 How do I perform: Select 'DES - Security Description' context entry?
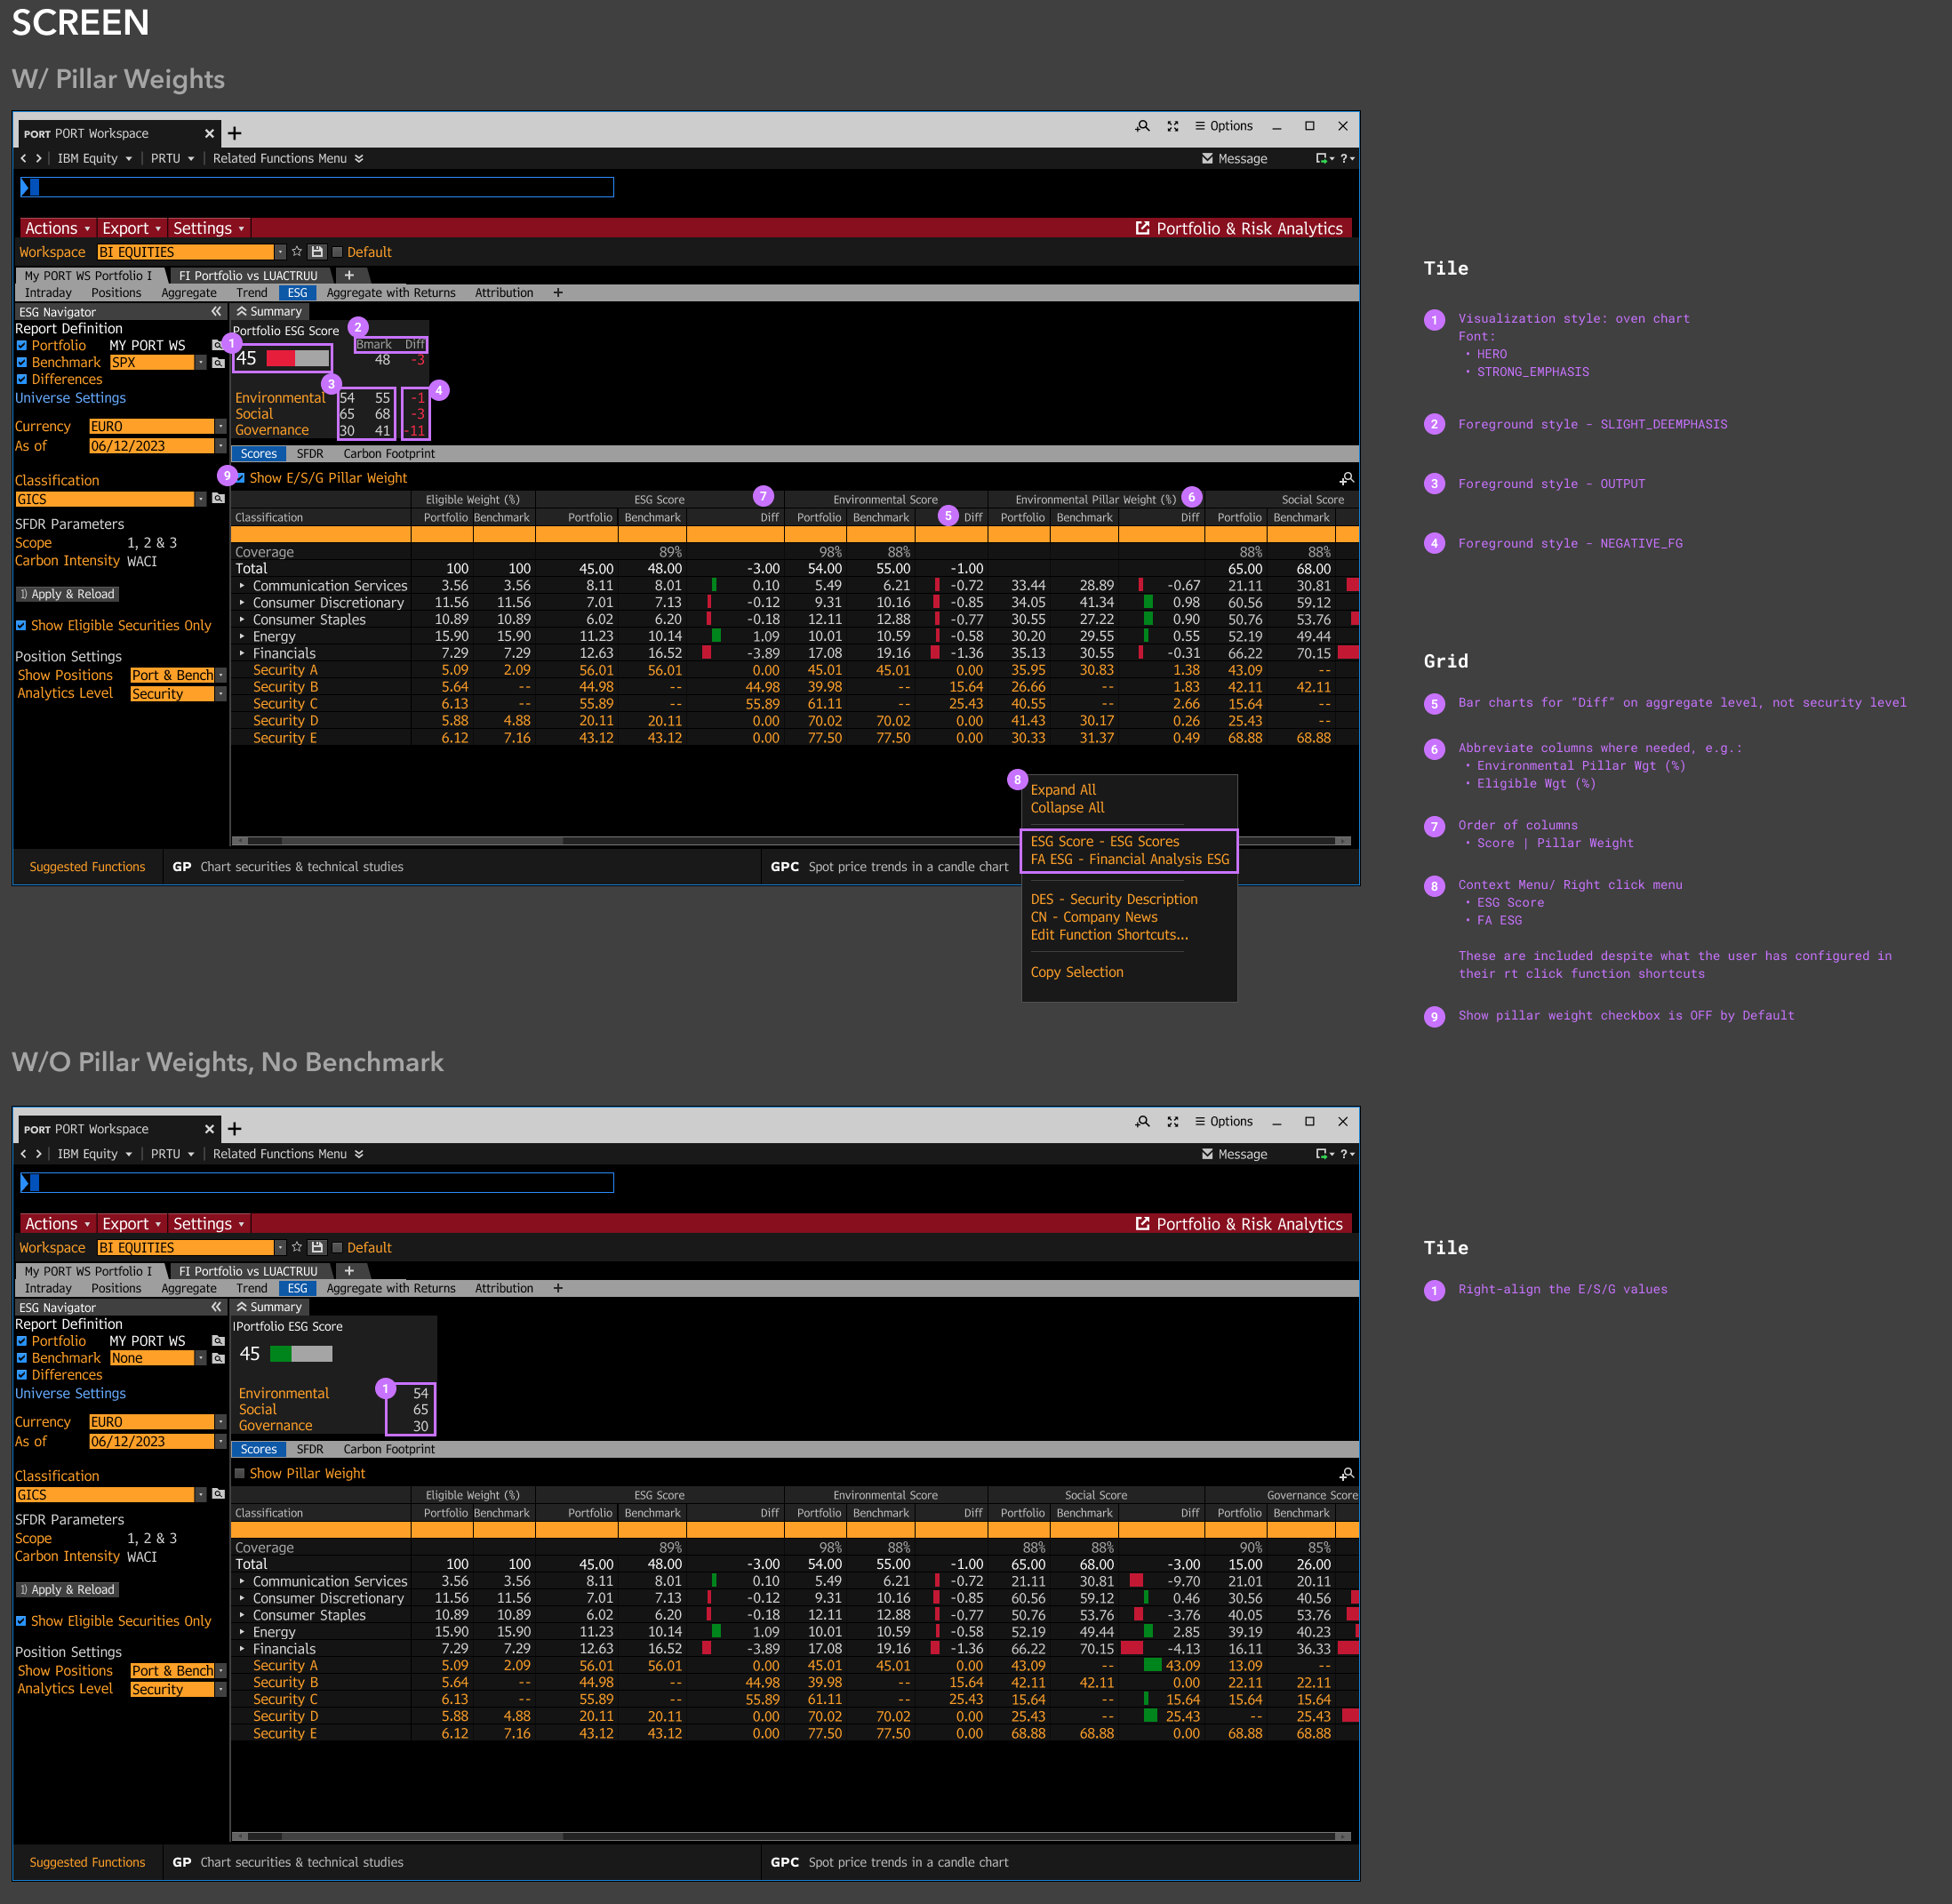coord(1113,899)
